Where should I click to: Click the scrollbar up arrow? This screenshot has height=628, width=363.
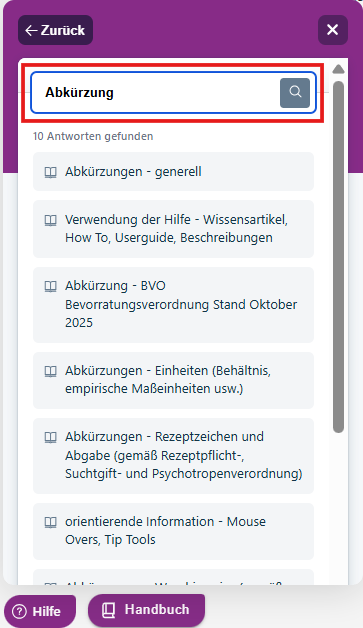339,69
